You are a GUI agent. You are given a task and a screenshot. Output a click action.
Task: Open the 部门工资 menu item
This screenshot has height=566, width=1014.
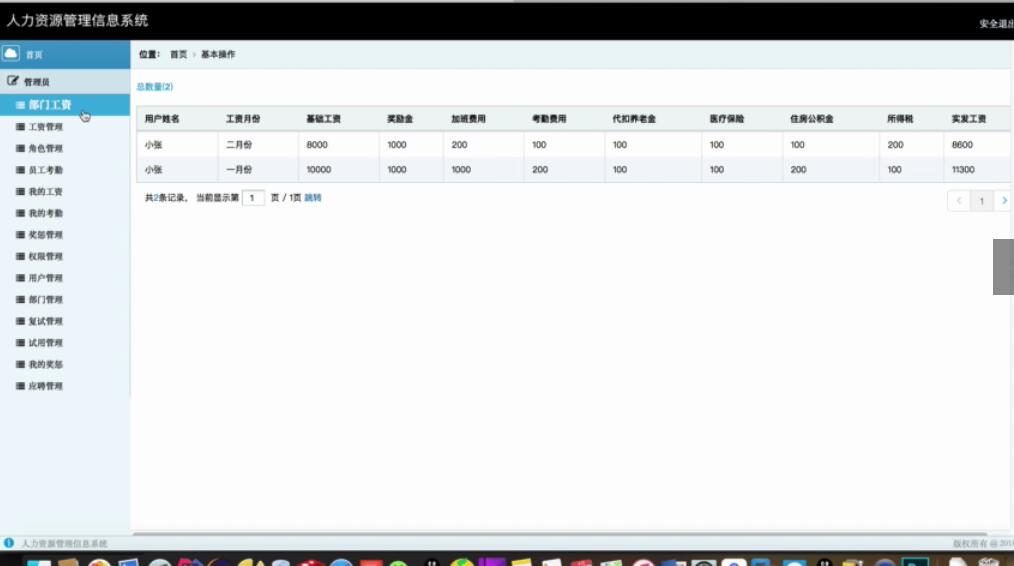tap(65, 105)
